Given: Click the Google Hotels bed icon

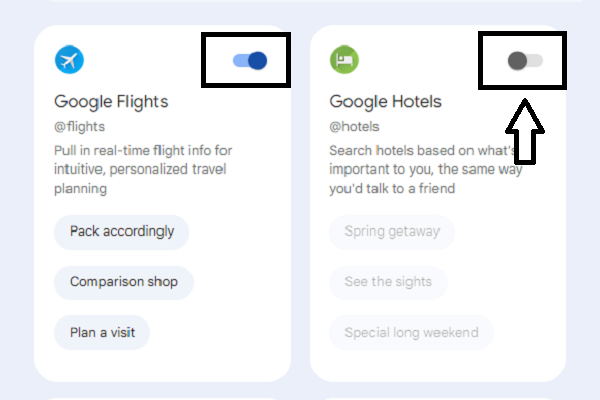Looking at the screenshot, I should coord(344,61).
